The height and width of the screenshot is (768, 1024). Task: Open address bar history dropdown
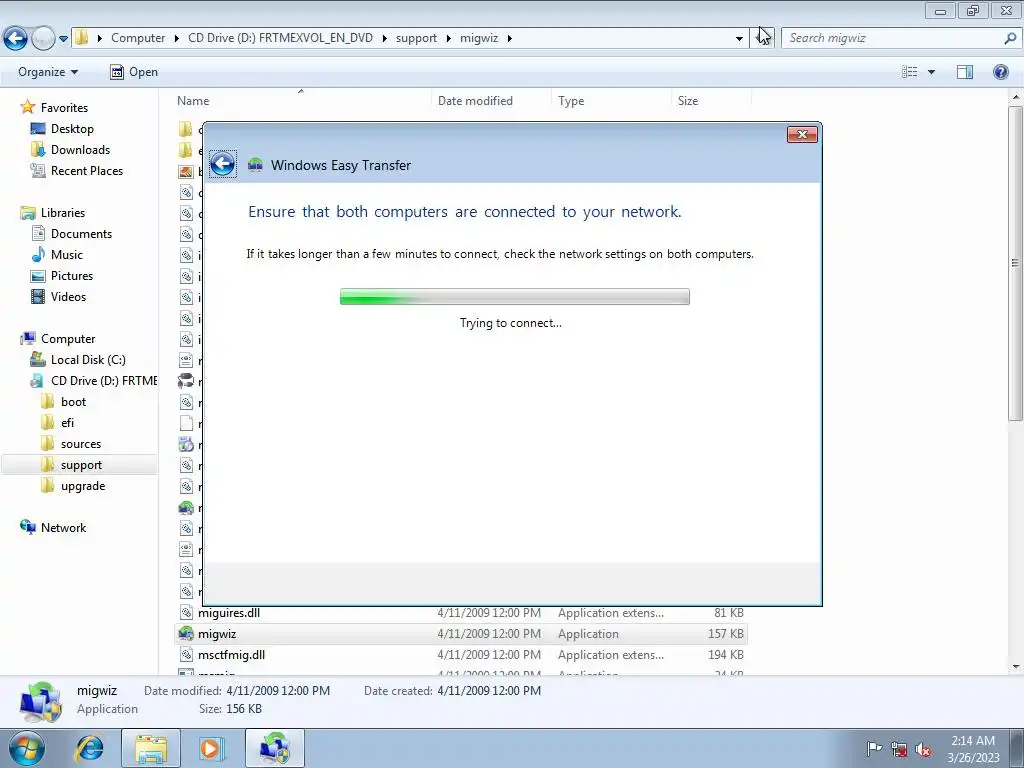[739, 39]
